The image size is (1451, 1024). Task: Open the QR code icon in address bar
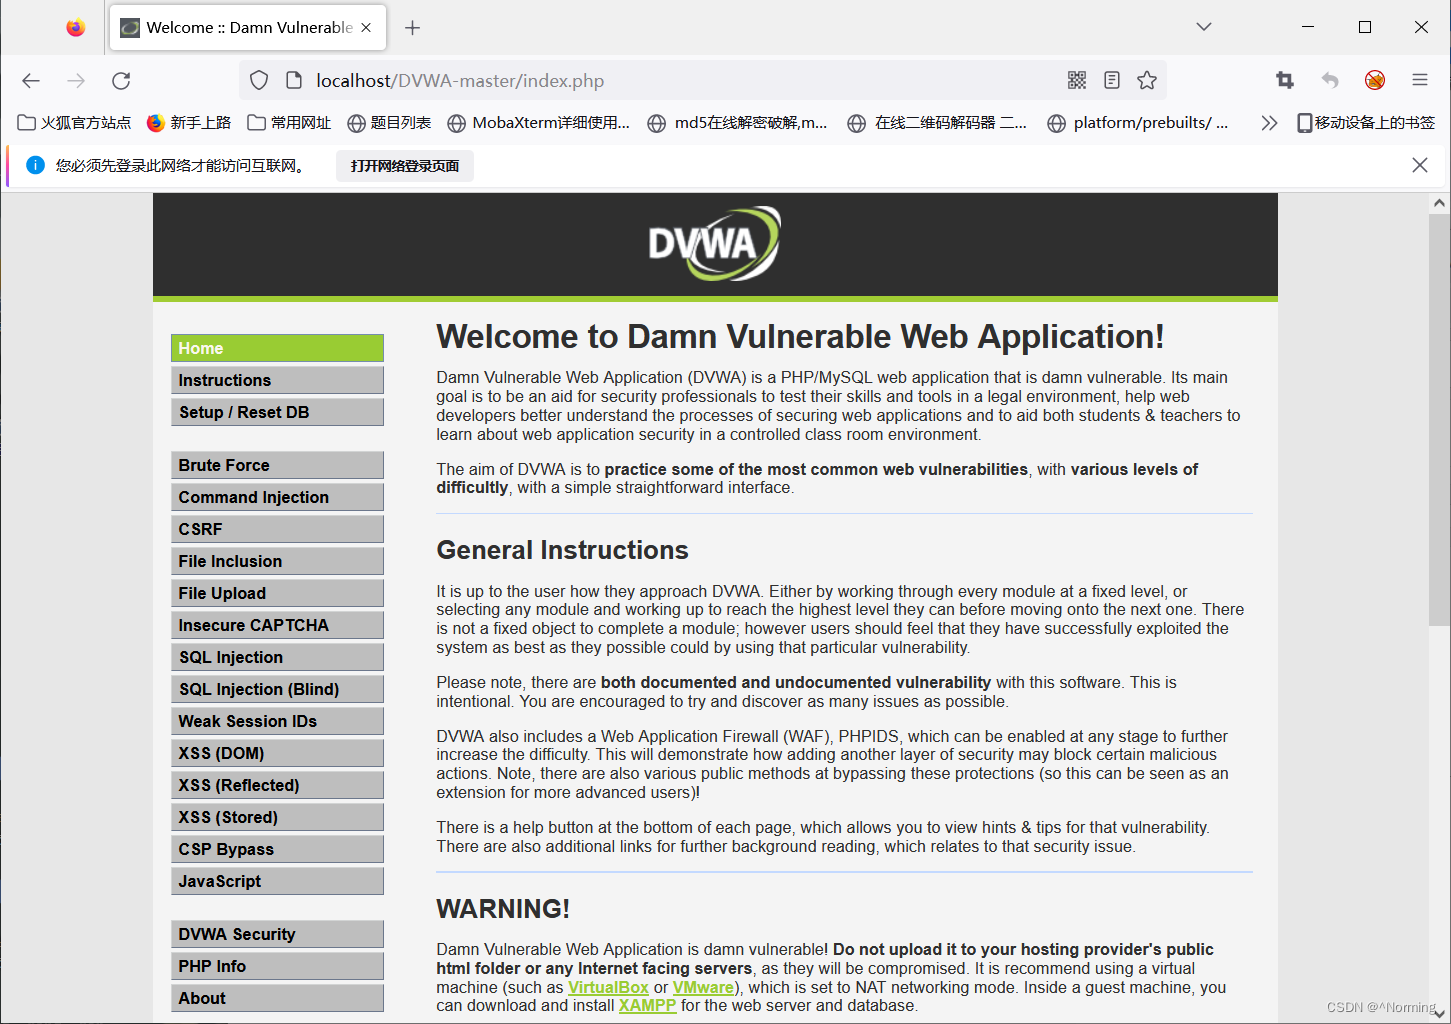tap(1077, 81)
